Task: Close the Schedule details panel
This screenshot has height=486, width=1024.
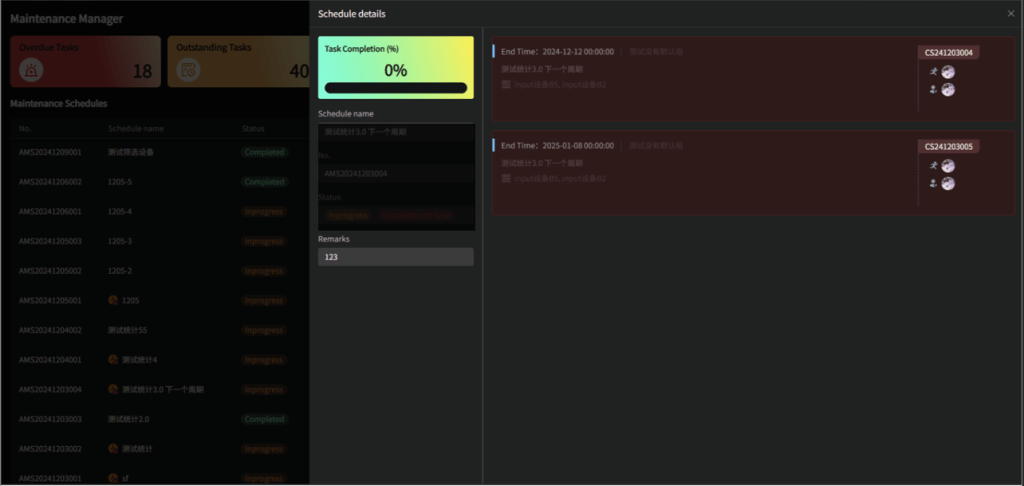Action: pos(1010,14)
